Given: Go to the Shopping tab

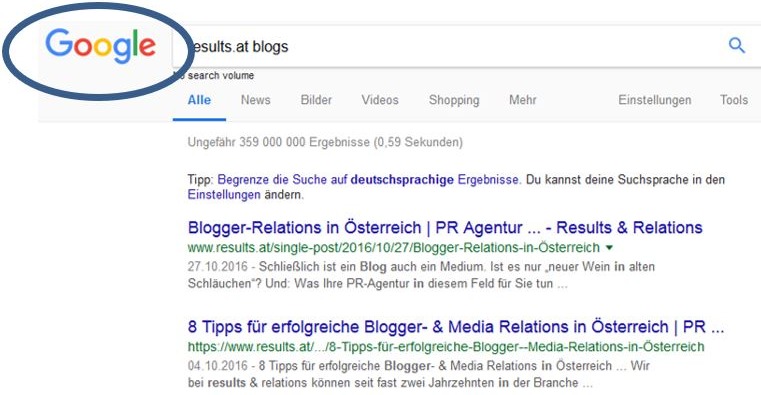Looking at the screenshot, I should click(x=454, y=100).
